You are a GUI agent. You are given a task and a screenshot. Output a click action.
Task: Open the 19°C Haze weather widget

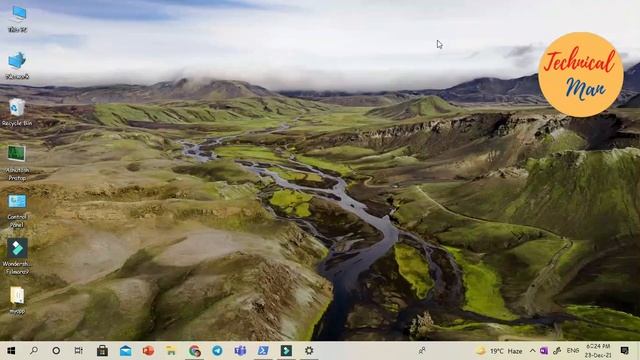pos(499,351)
